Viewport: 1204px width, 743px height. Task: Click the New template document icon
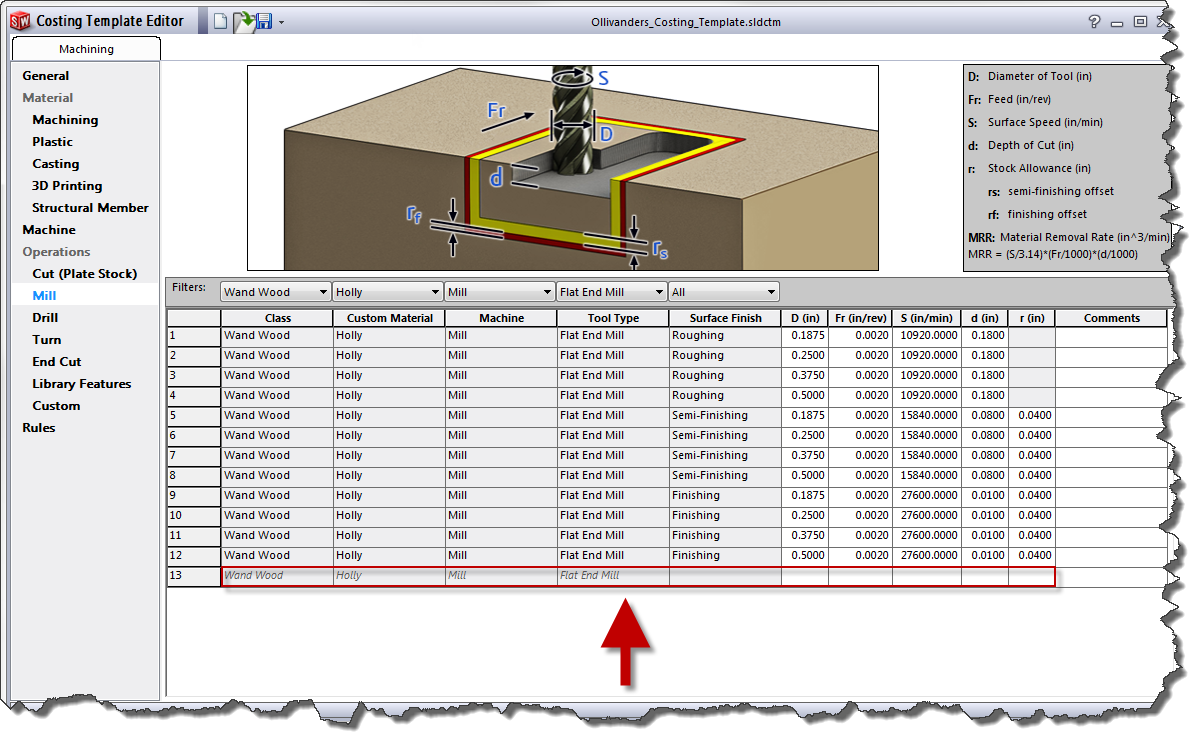point(221,21)
